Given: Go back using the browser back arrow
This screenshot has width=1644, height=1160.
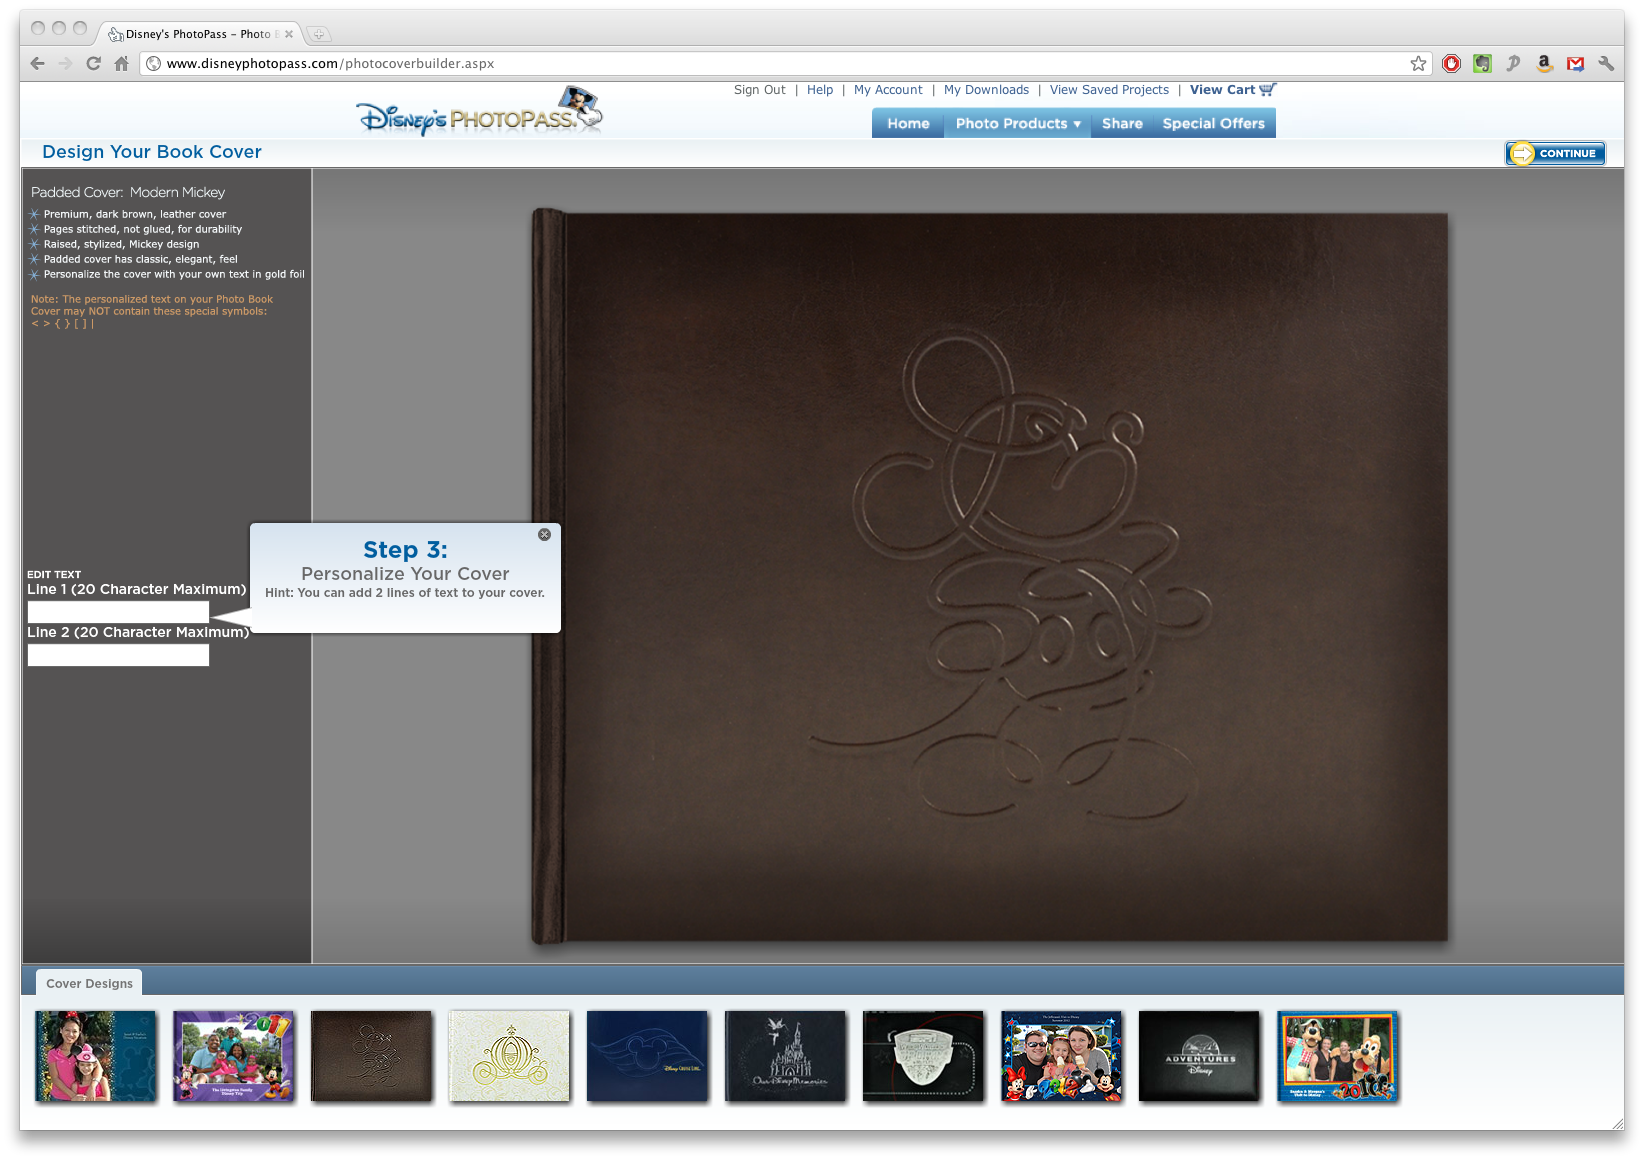Looking at the screenshot, I should point(38,63).
